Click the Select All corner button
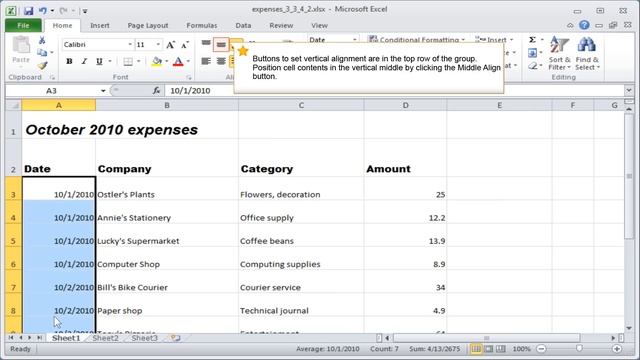 [x=13, y=105]
